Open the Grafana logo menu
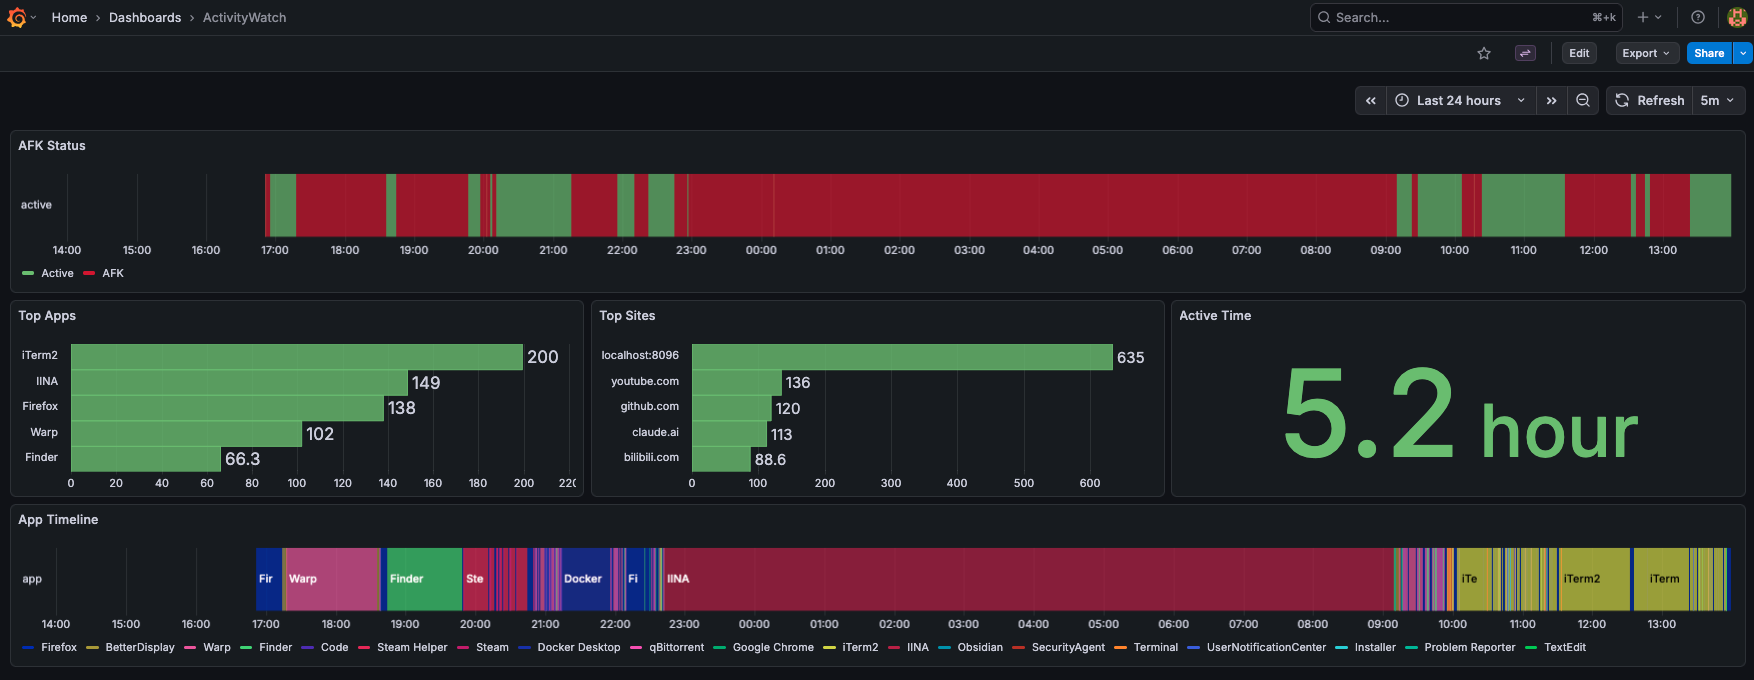1754x680 pixels. tap(17, 17)
